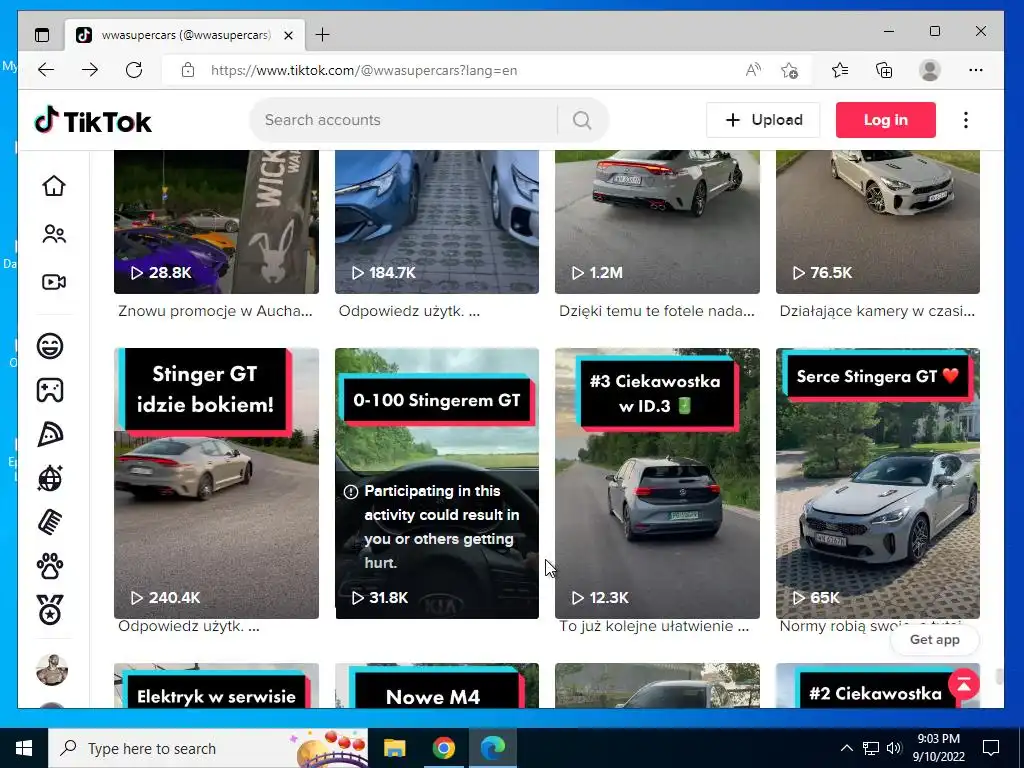Open the 28.8K views video thumbnail
This screenshot has height=768, width=1024.
point(216,222)
